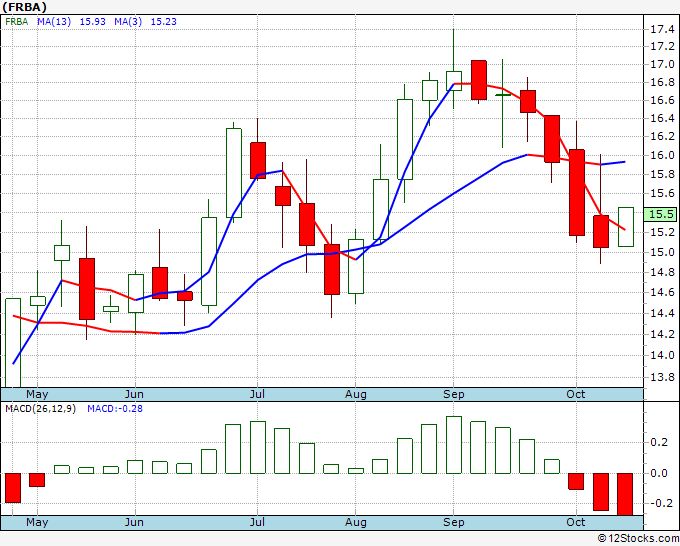Click the 16.2 price axis label
This screenshot has height=546, width=680.
662,137
